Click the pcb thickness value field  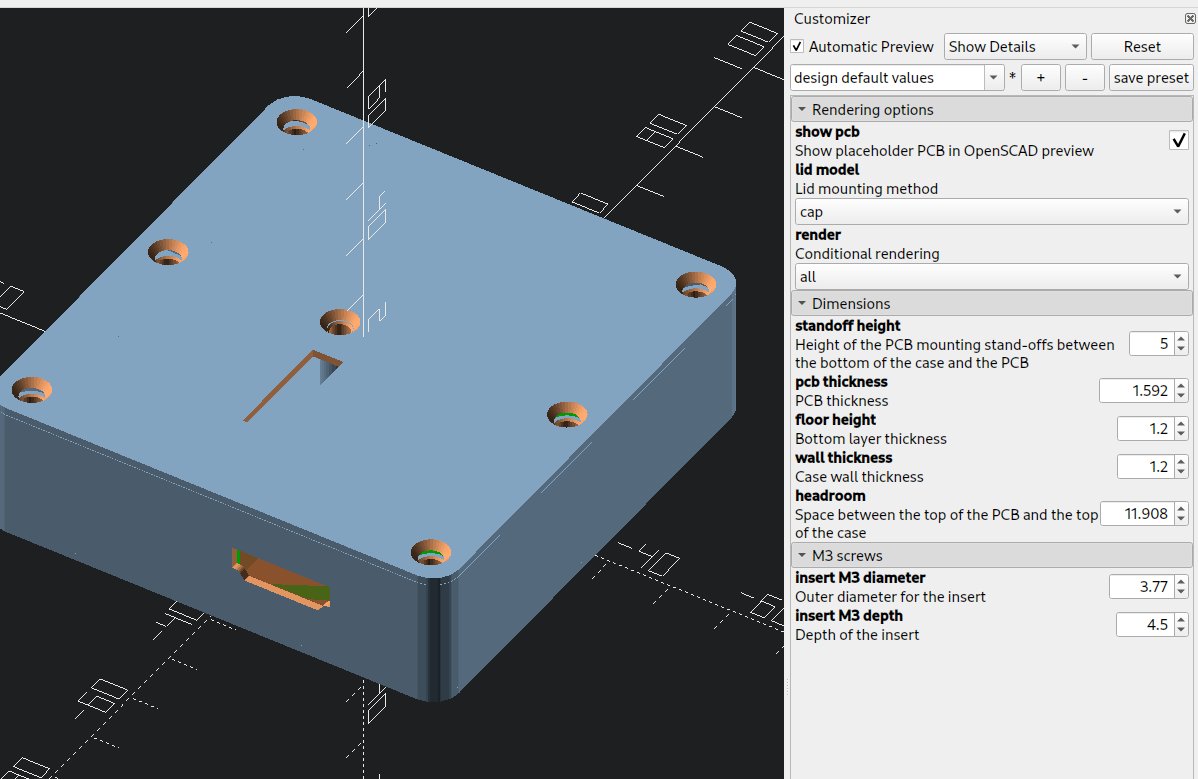click(x=1136, y=390)
